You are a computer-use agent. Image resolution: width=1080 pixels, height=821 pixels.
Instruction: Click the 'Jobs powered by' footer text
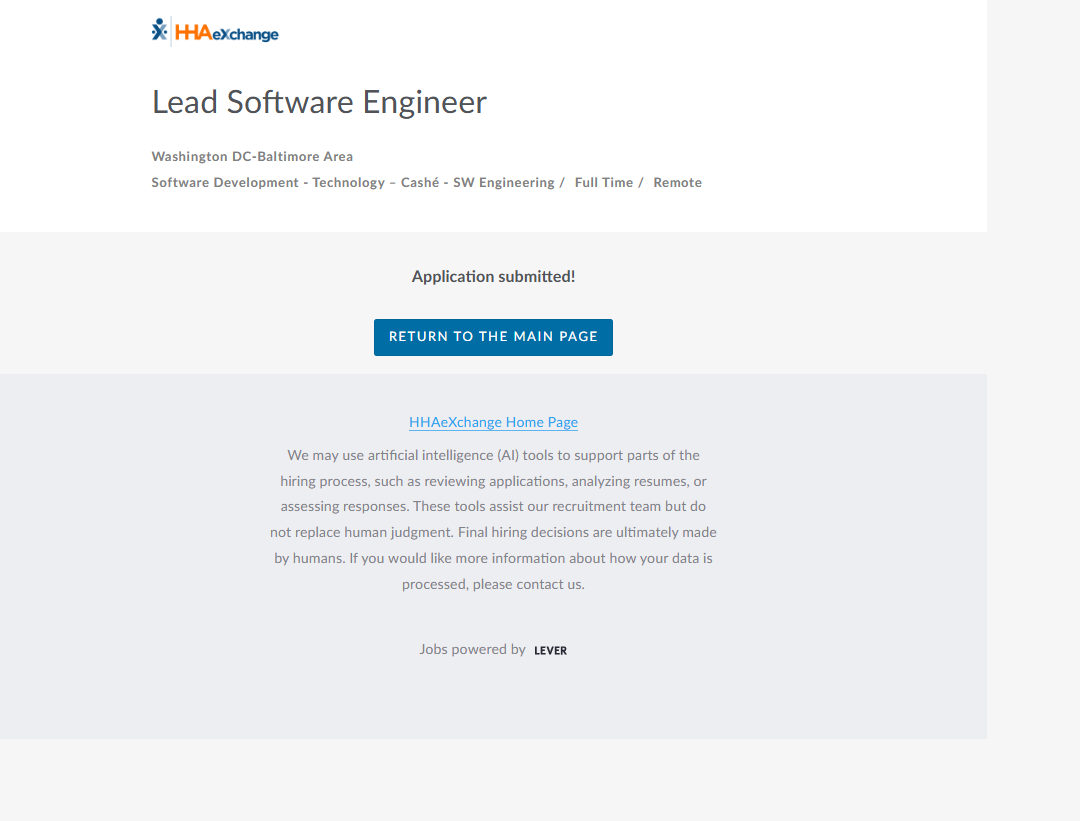click(472, 650)
